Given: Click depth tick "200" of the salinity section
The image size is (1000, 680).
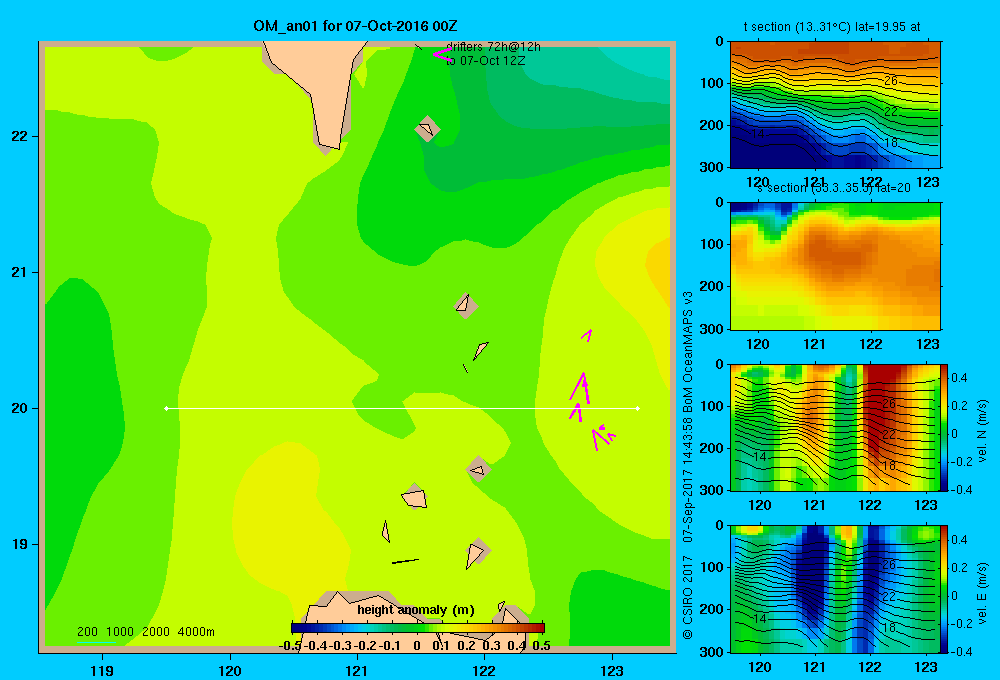Looking at the screenshot, I should coord(713,286).
